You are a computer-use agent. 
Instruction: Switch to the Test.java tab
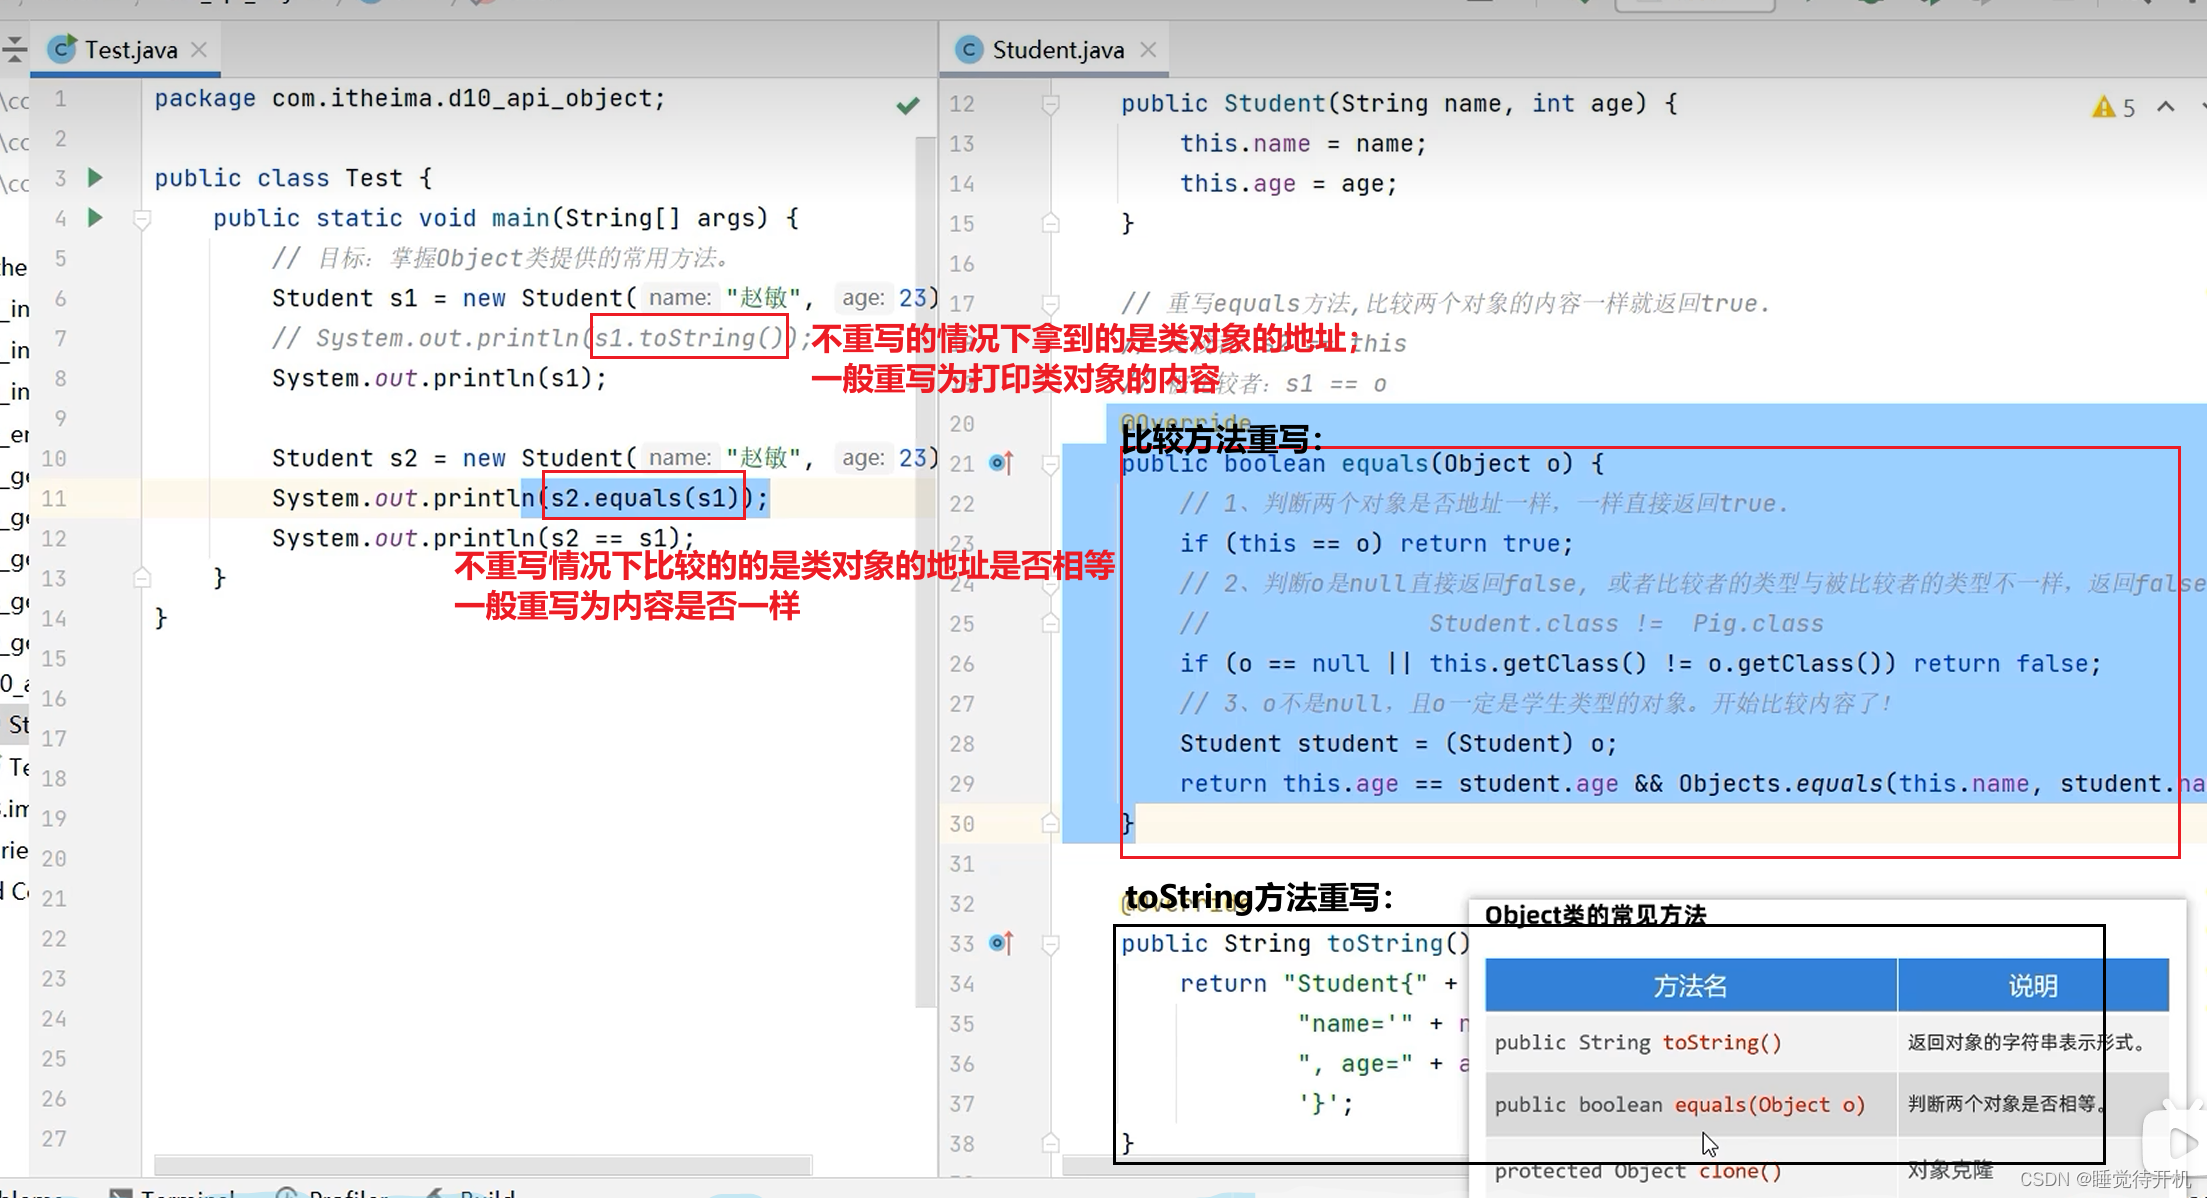tap(125, 48)
